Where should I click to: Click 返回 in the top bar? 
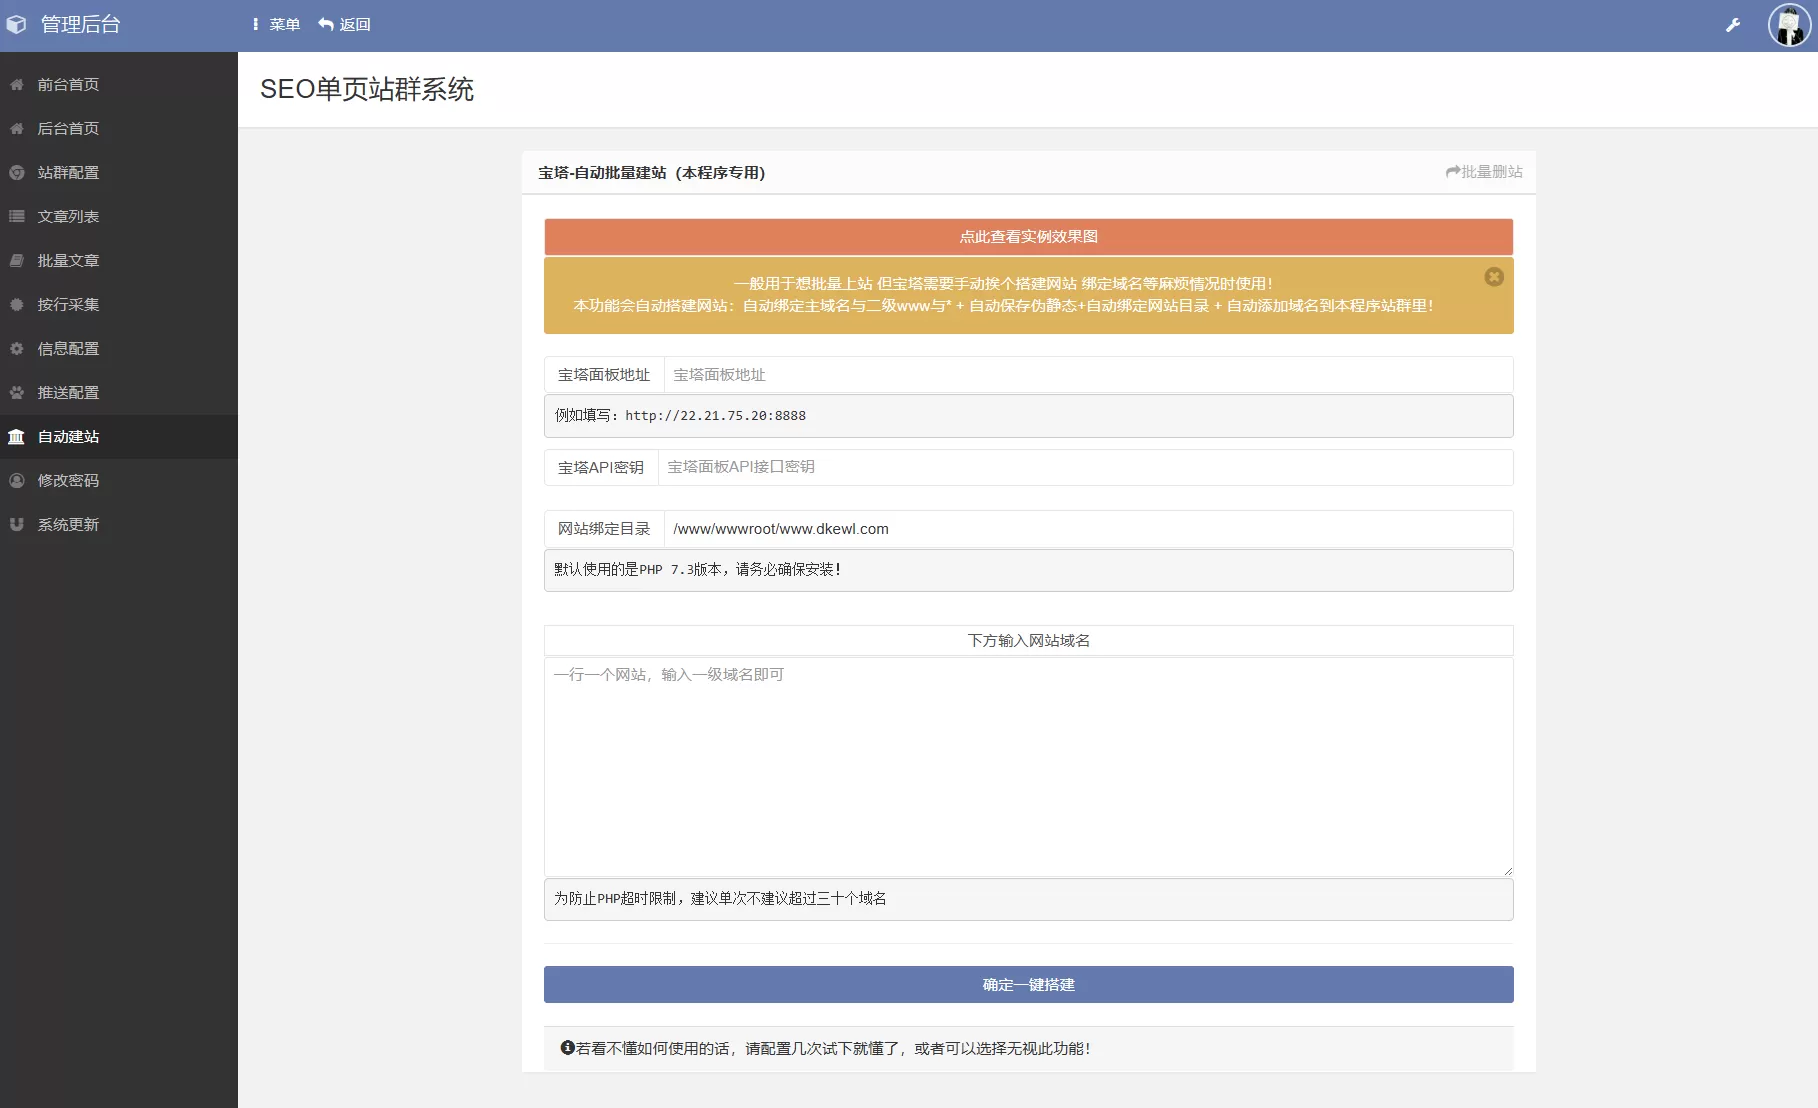[343, 24]
